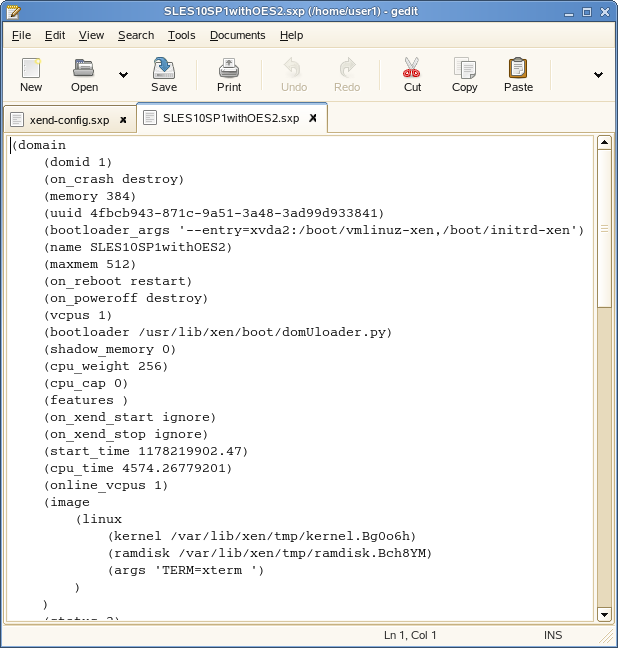Click the args 'TERM=xterm' line
Image resolution: width=618 pixels, height=648 pixels.
point(186,570)
